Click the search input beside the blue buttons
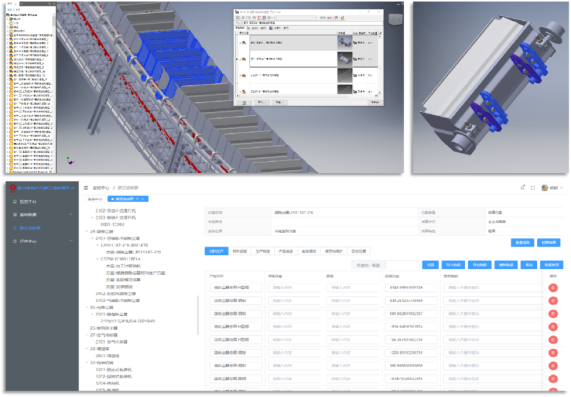 click(402, 265)
